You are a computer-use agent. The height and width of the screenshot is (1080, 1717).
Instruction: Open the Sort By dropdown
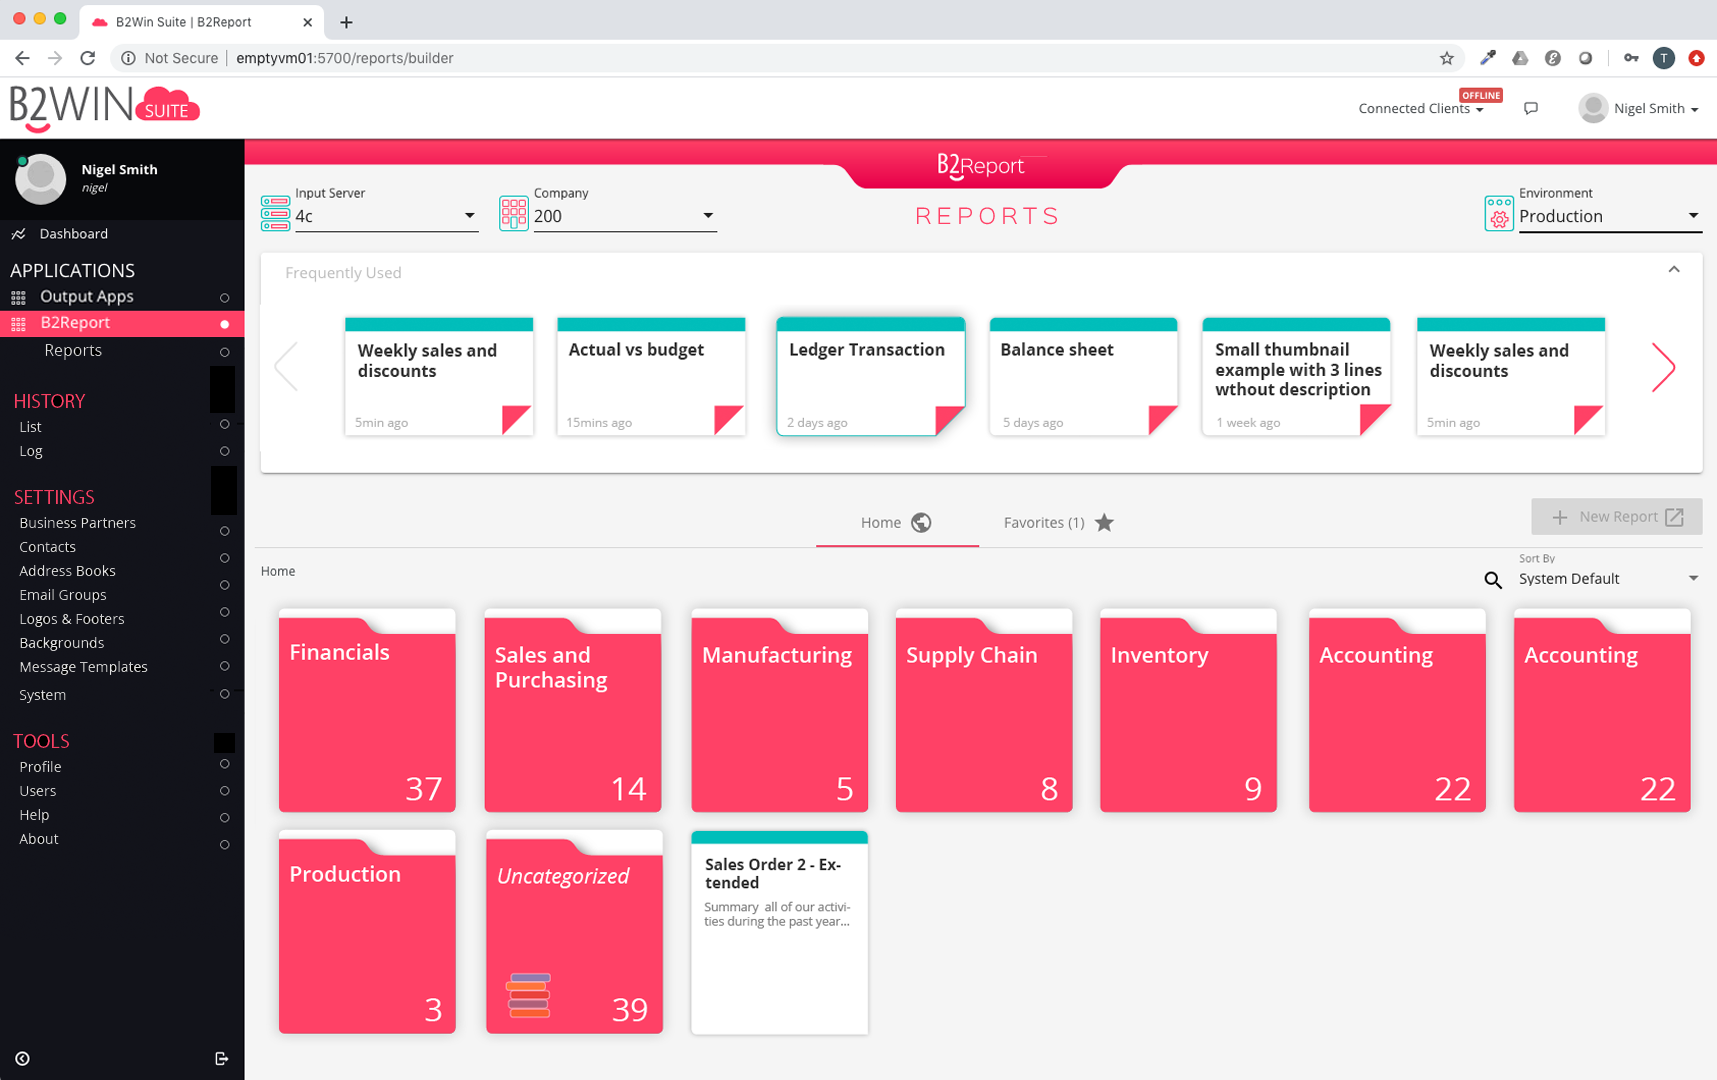[x=1610, y=579]
